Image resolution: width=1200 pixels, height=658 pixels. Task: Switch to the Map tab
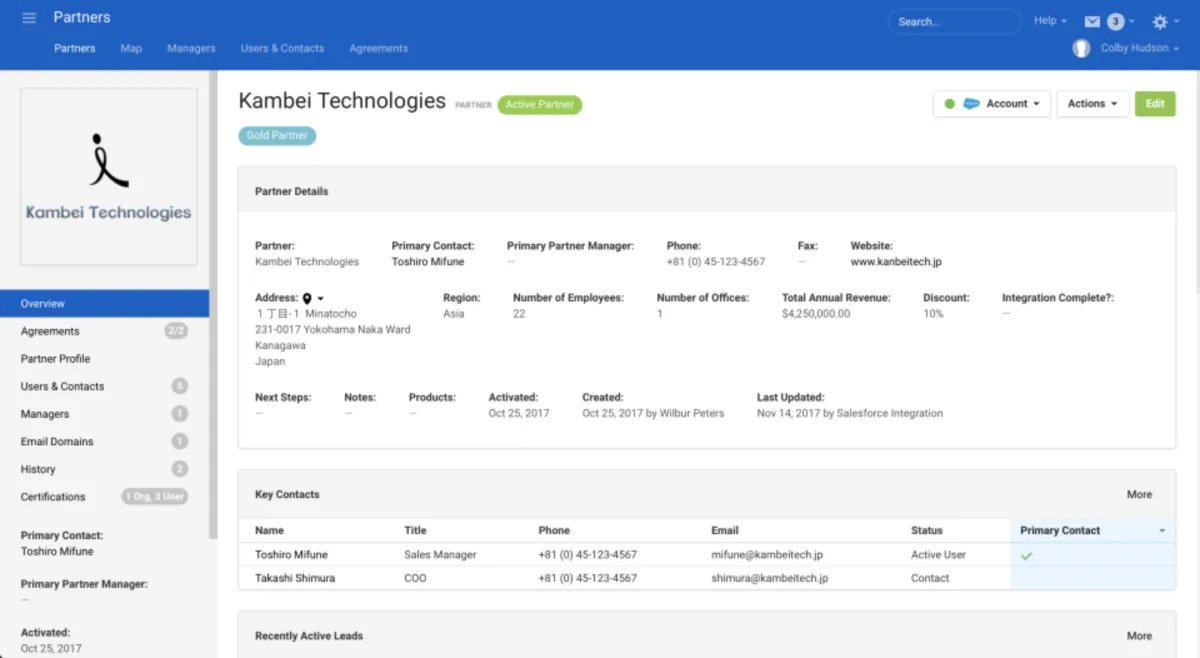coord(131,48)
